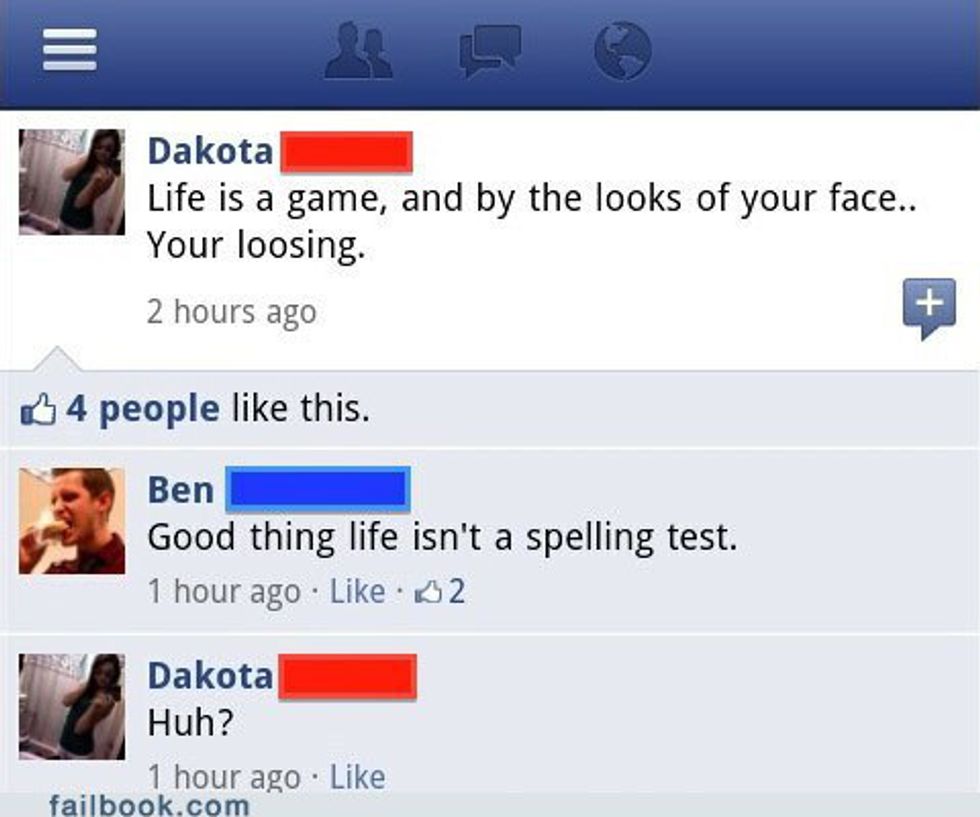Image resolution: width=980 pixels, height=817 pixels.
Task: Click the thumbs-up icon beside 4 people
Action: coord(39,410)
